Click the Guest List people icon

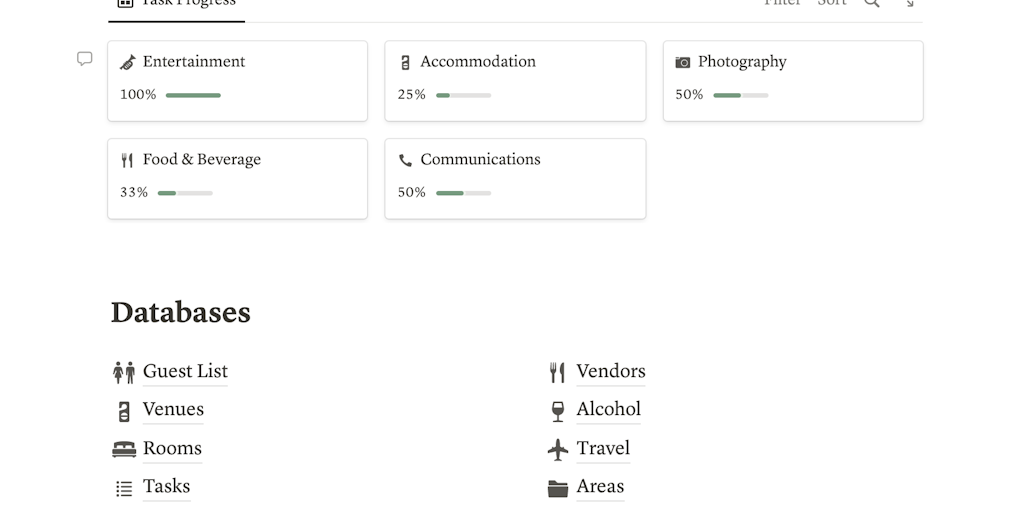(124, 372)
